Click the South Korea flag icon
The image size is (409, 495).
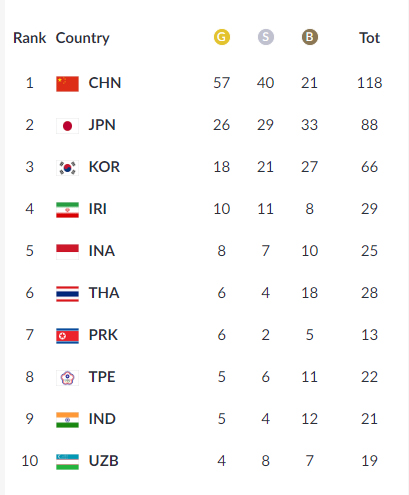pyautogui.click(x=67, y=168)
